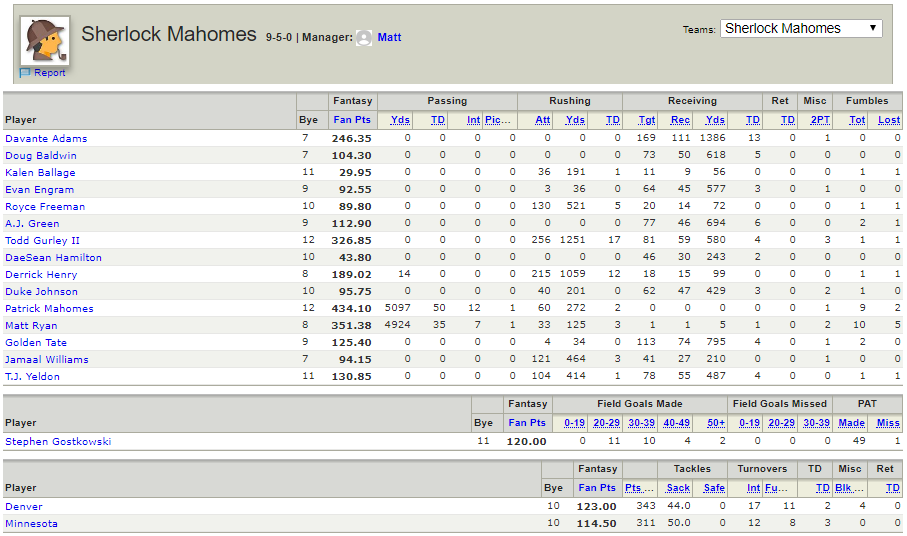Open Doug Baldwin player page
This screenshot has width=907, height=536.
point(40,156)
